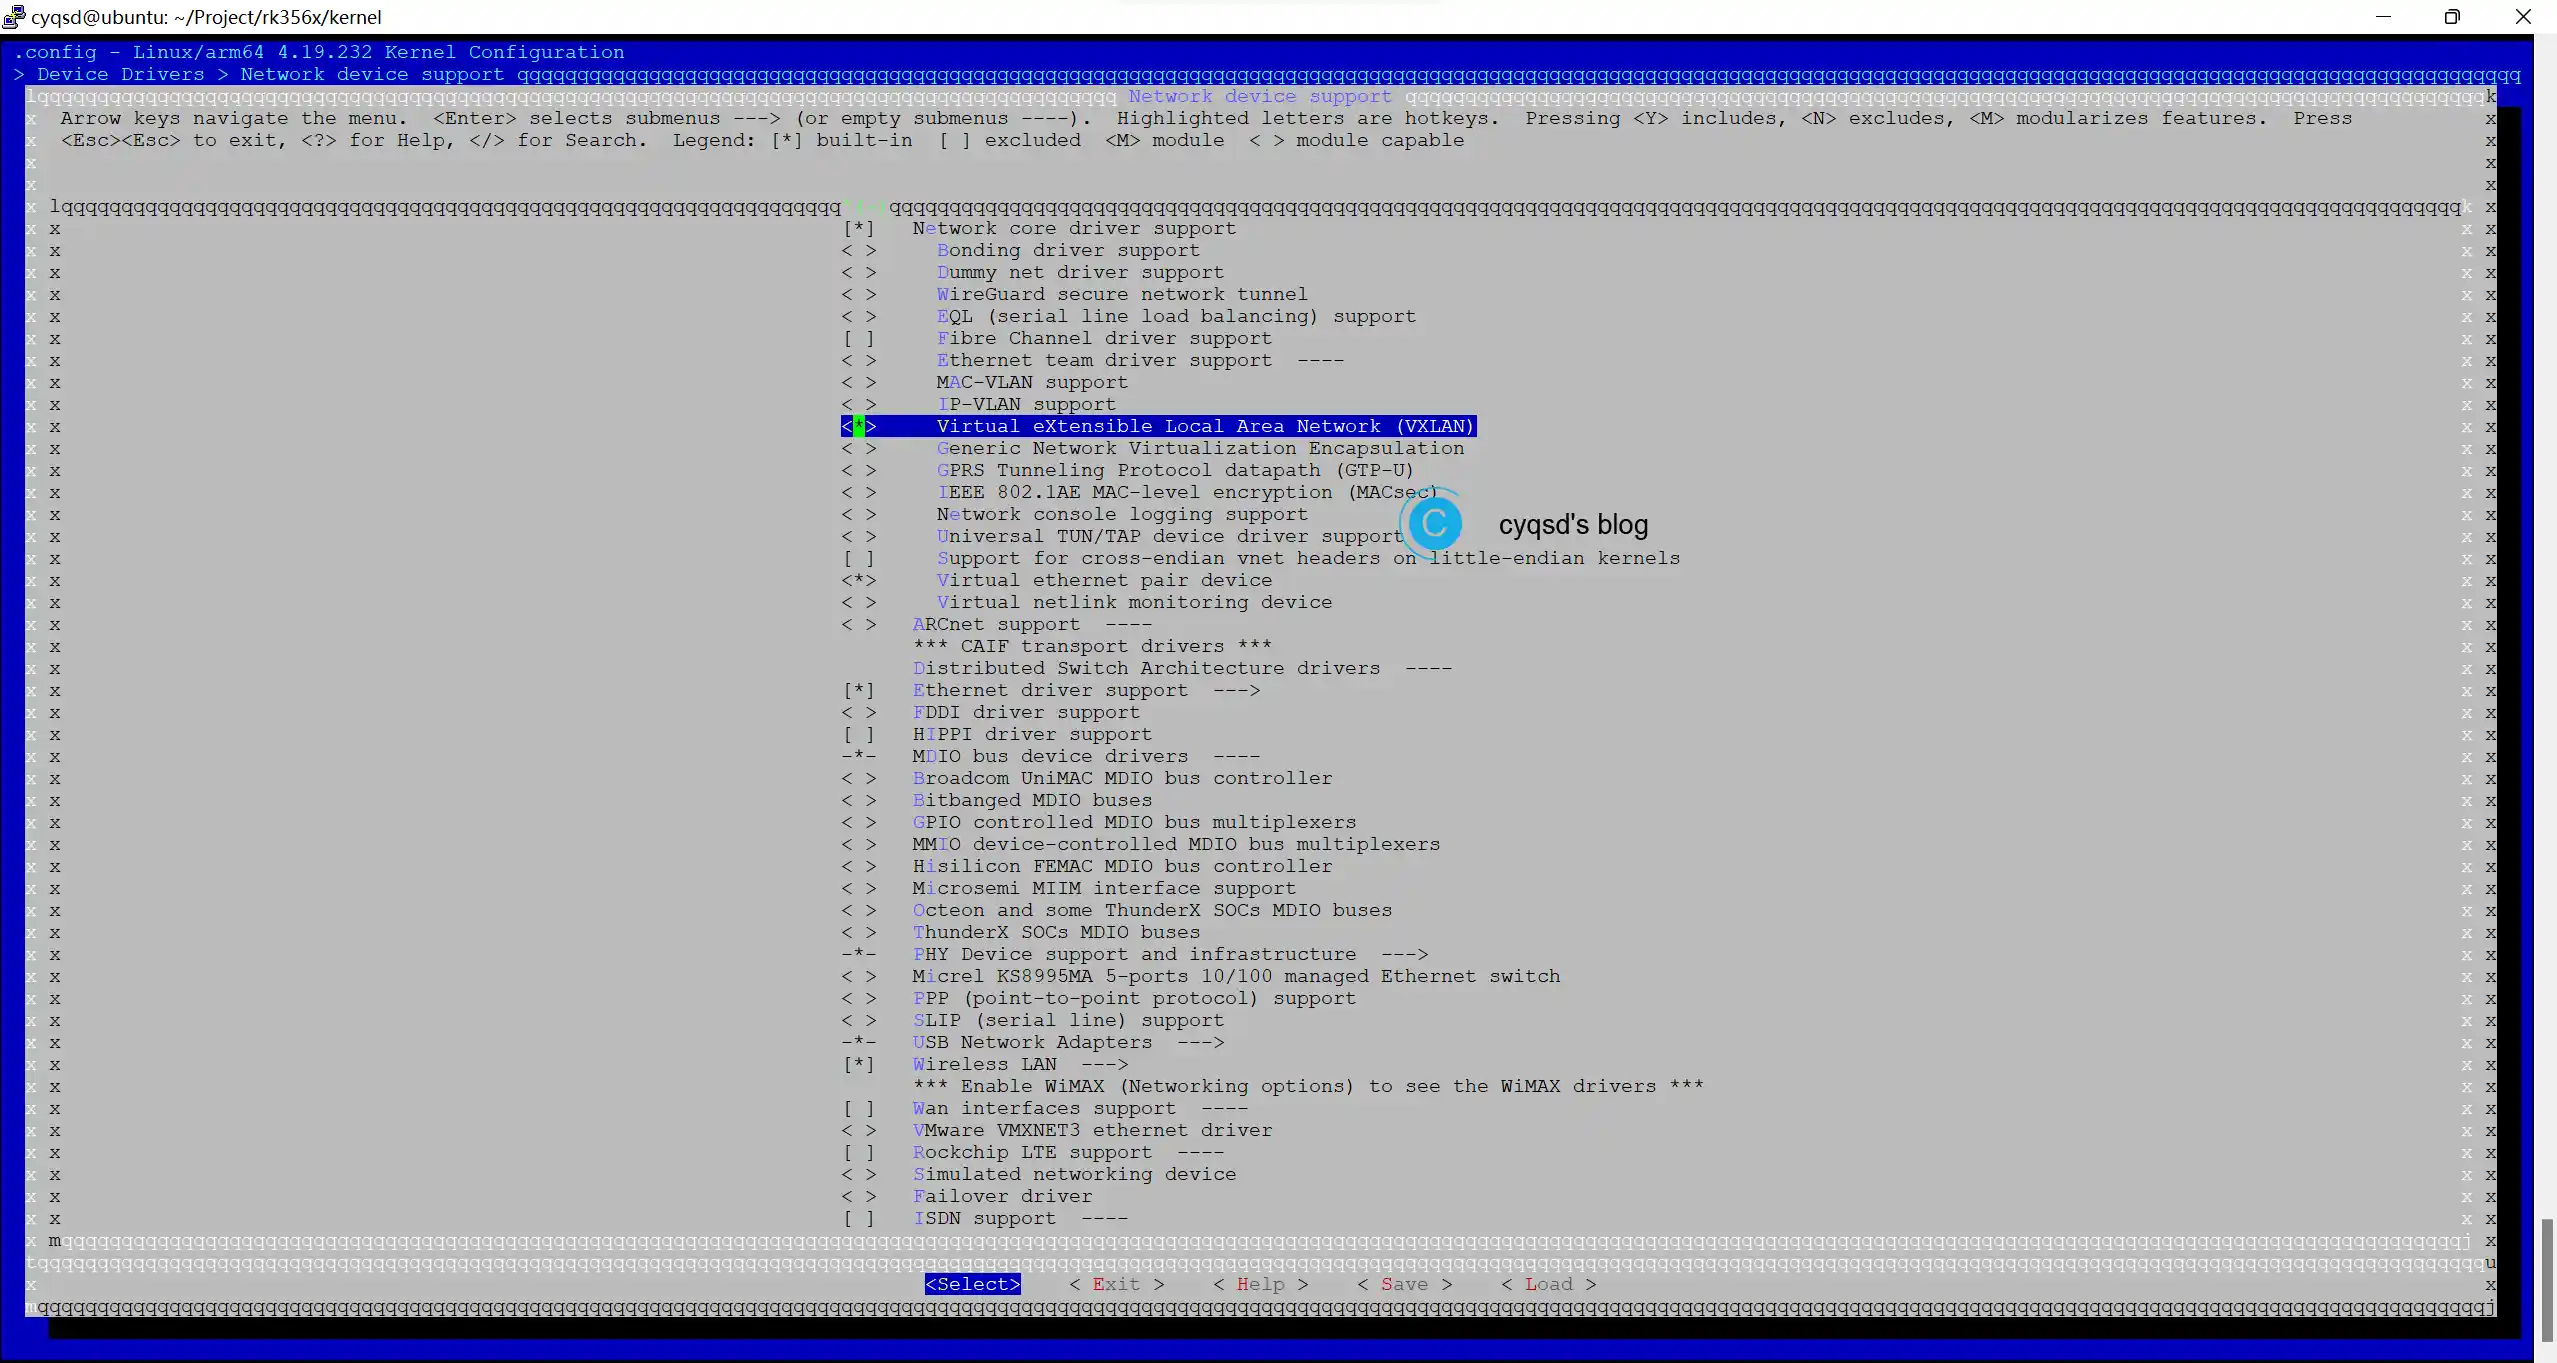
Task: Click the Exit button to quit menuconfig
Action: pos(1116,1284)
